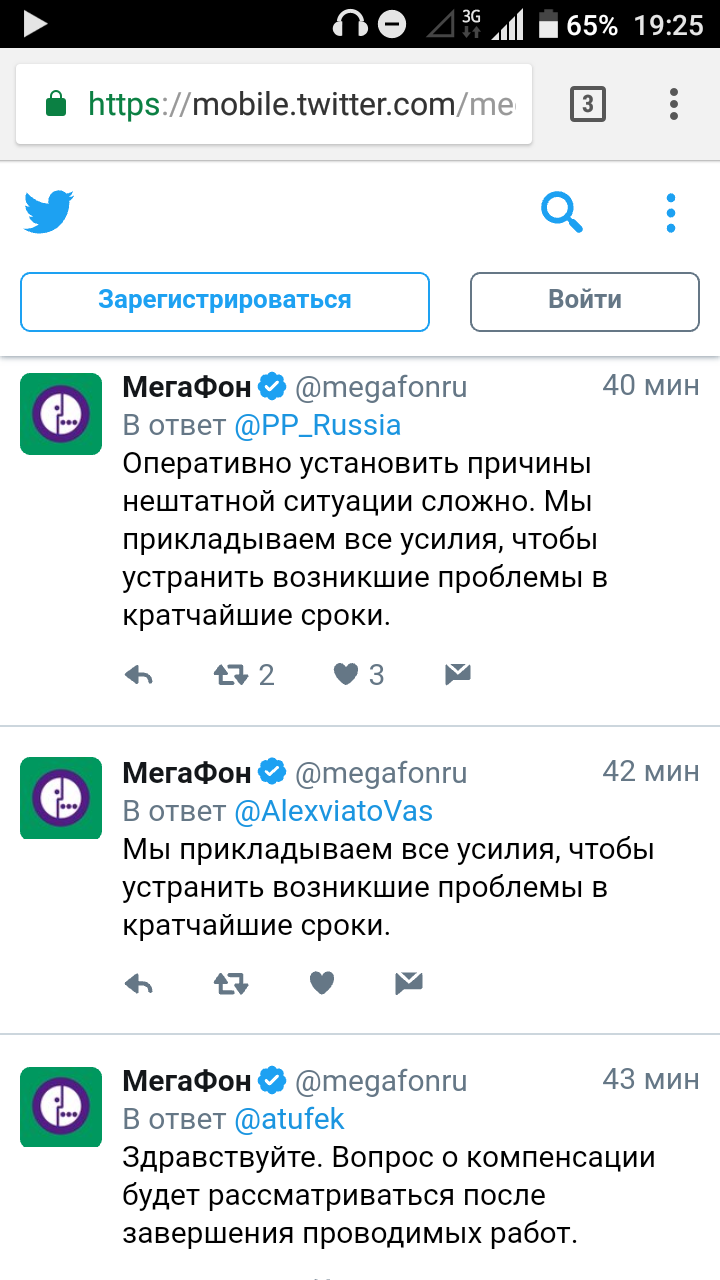The image size is (720, 1280).
Task: Share the @AlexviatoVas reply by message
Action: (409, 984)
